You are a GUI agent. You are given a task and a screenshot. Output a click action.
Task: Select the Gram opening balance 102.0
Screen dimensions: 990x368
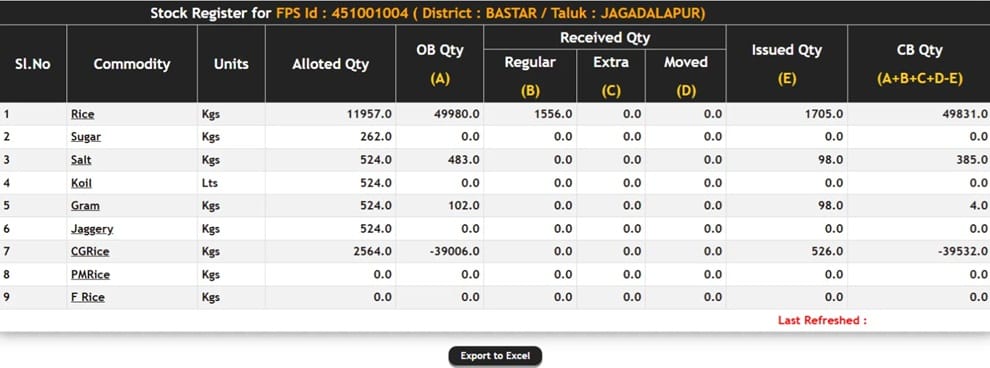[464, 206]
